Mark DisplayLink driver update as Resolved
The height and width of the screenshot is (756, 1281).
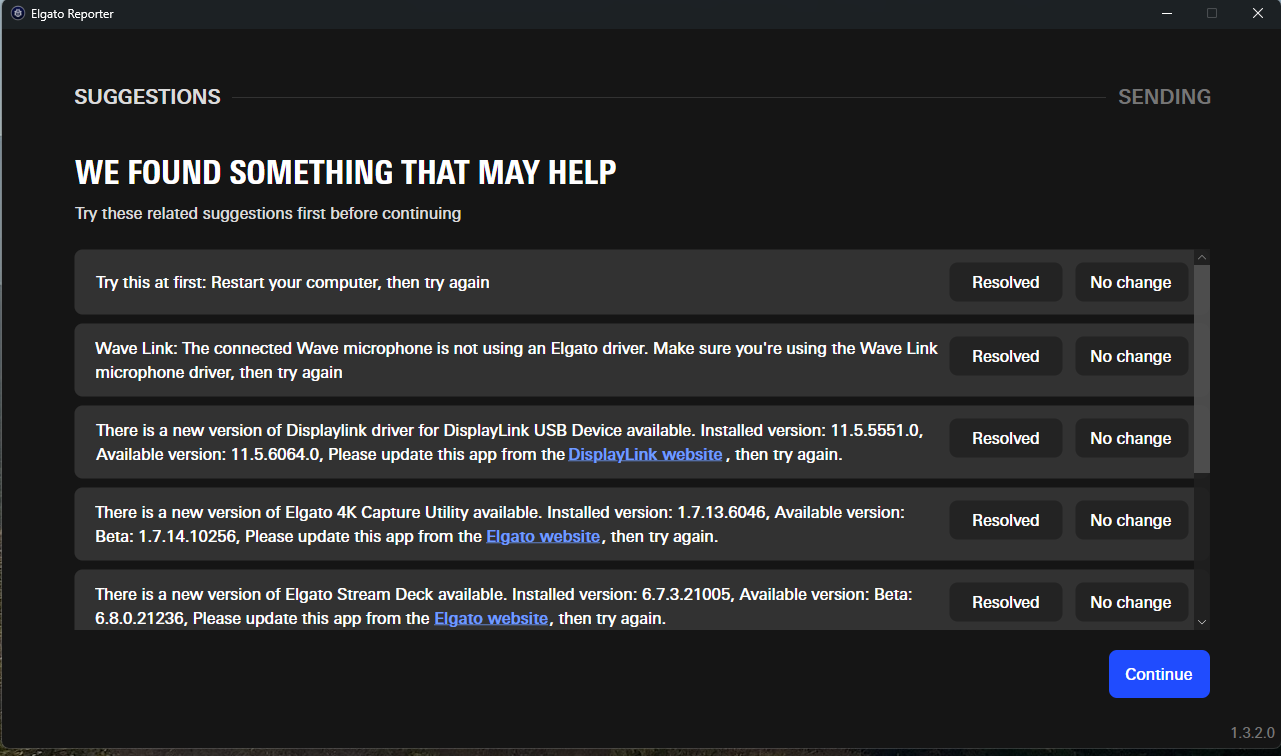1006,438
